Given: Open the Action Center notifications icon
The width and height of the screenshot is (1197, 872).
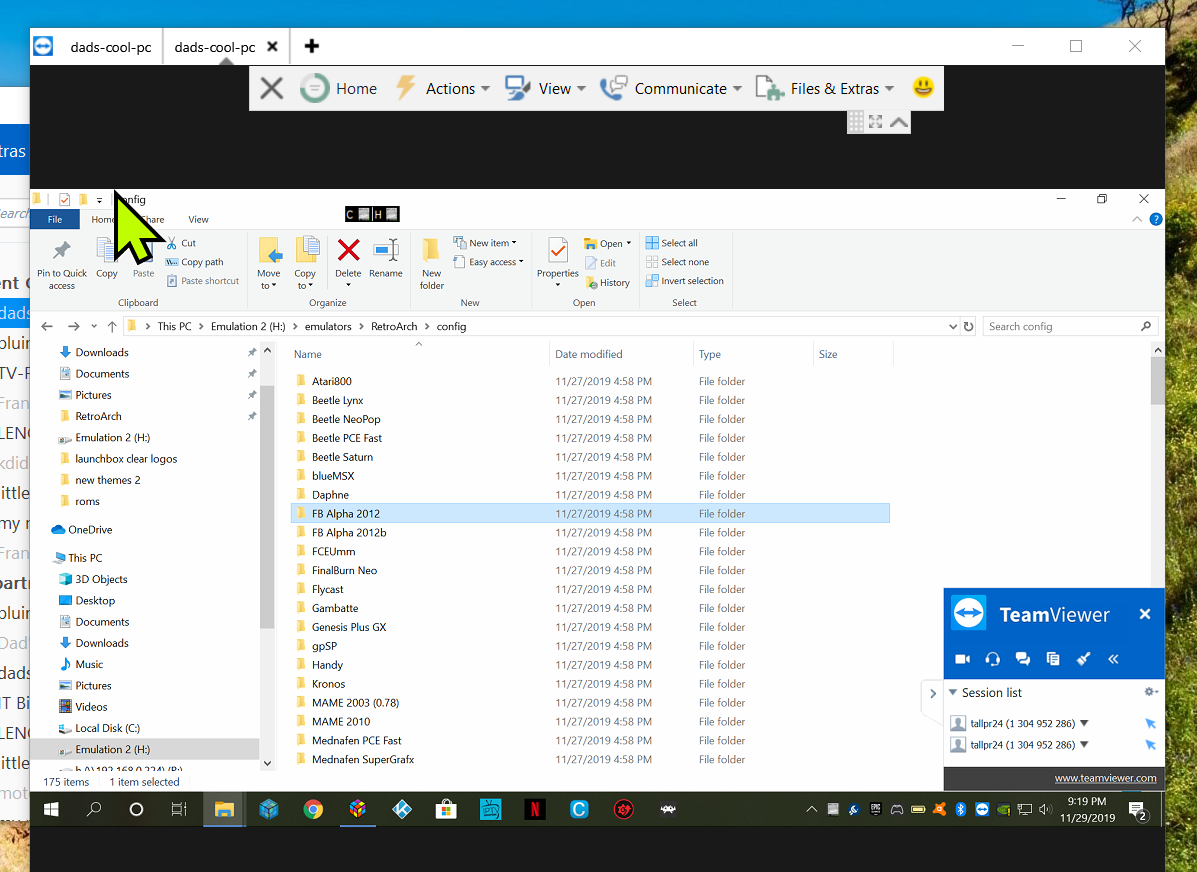Looking at the screenshot, I should coord(1137,811).
